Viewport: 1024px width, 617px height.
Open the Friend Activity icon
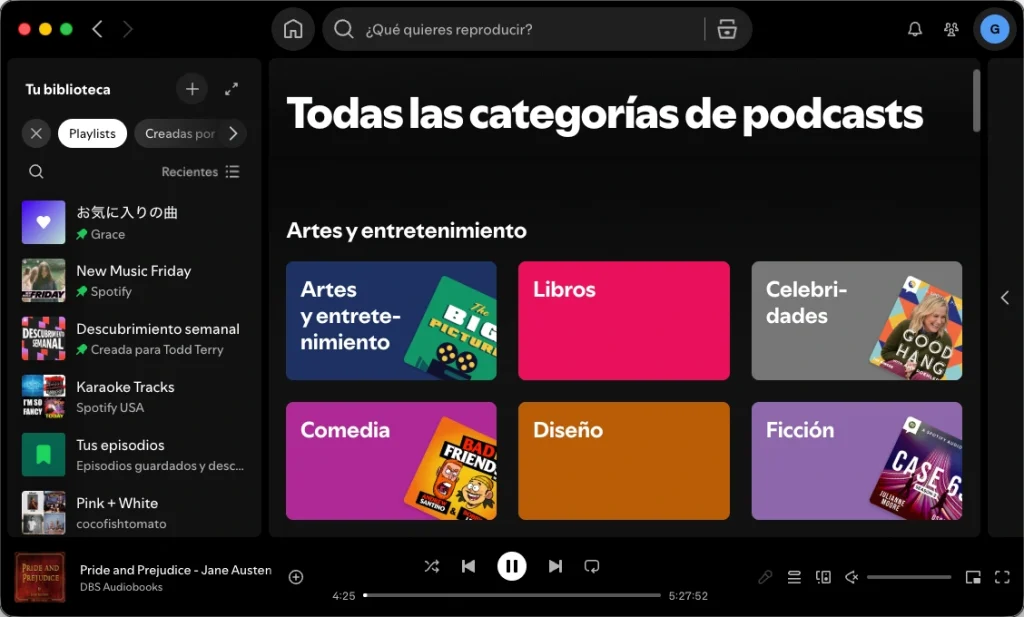pyautogui.click(x=951, y=29)
